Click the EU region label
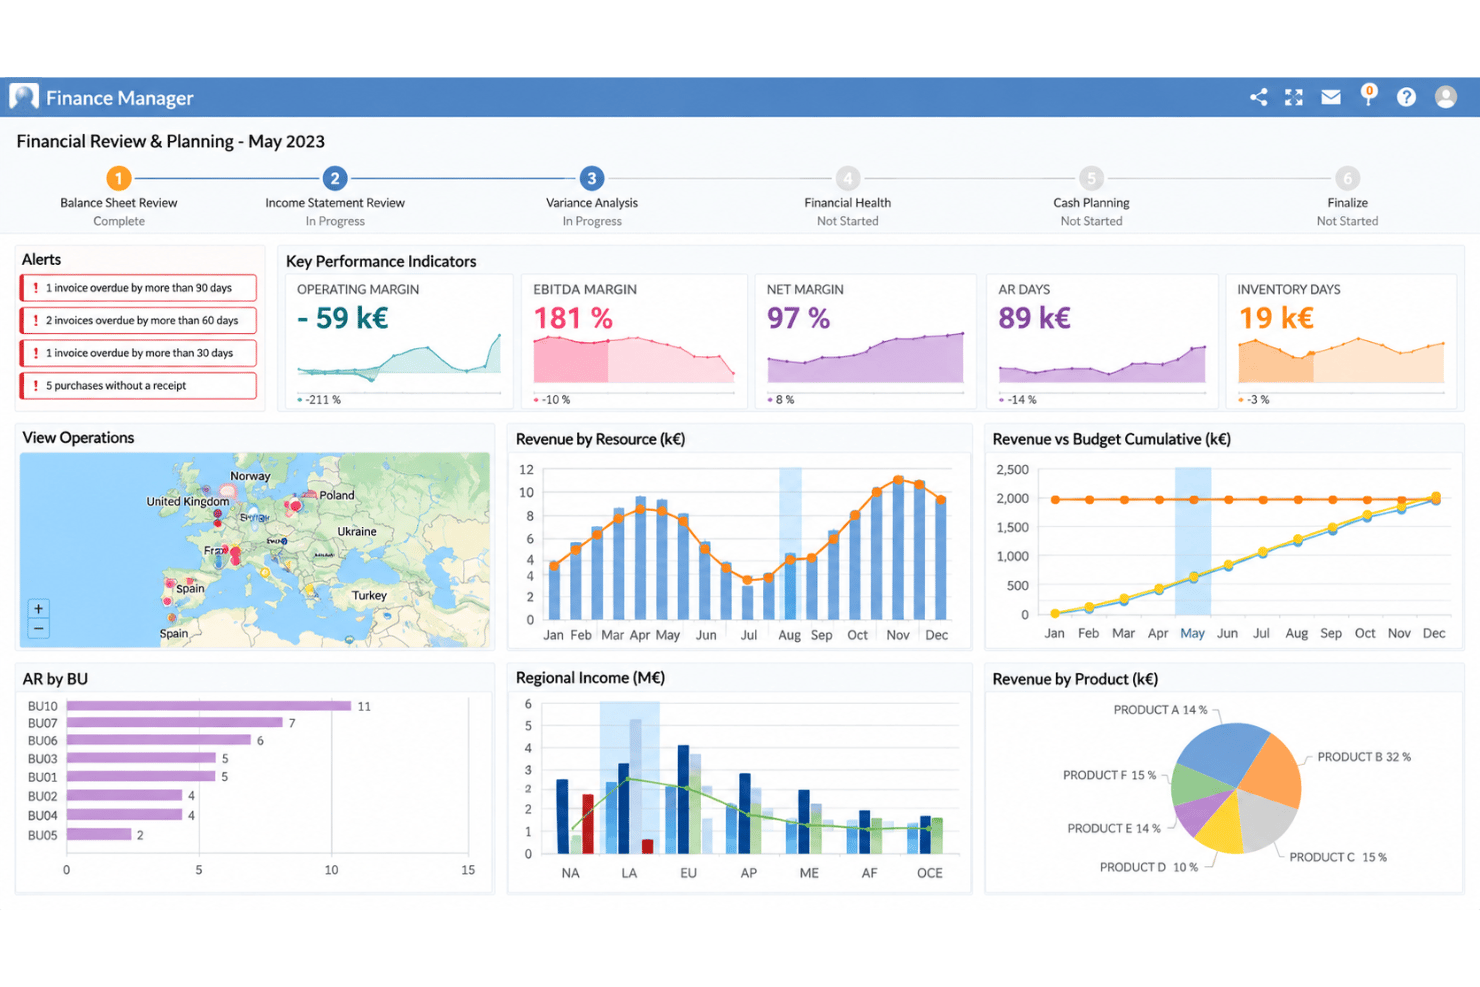Viewport: 1480px width, 987px height. [x=688, y=873]
